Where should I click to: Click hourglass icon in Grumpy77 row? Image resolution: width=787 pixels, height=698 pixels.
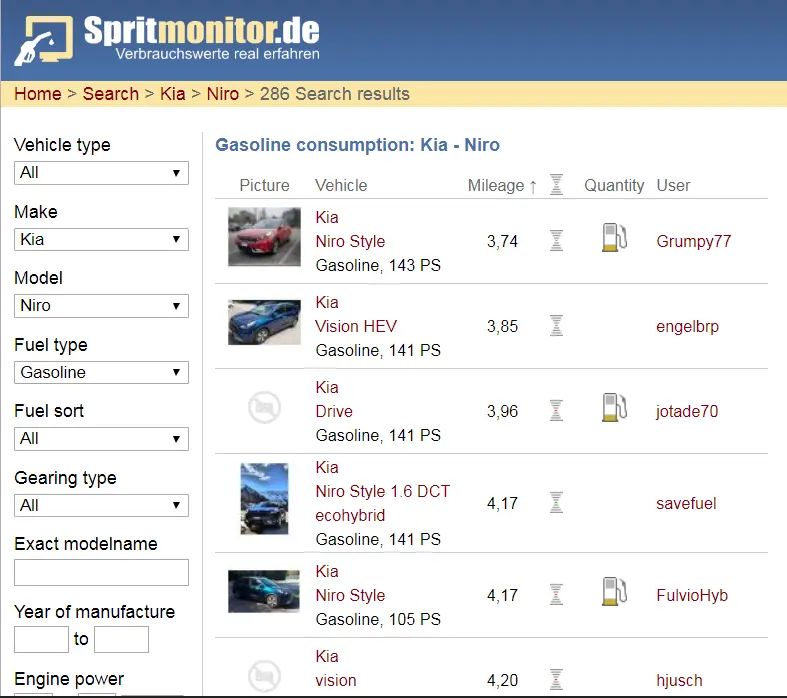[556, 240]
